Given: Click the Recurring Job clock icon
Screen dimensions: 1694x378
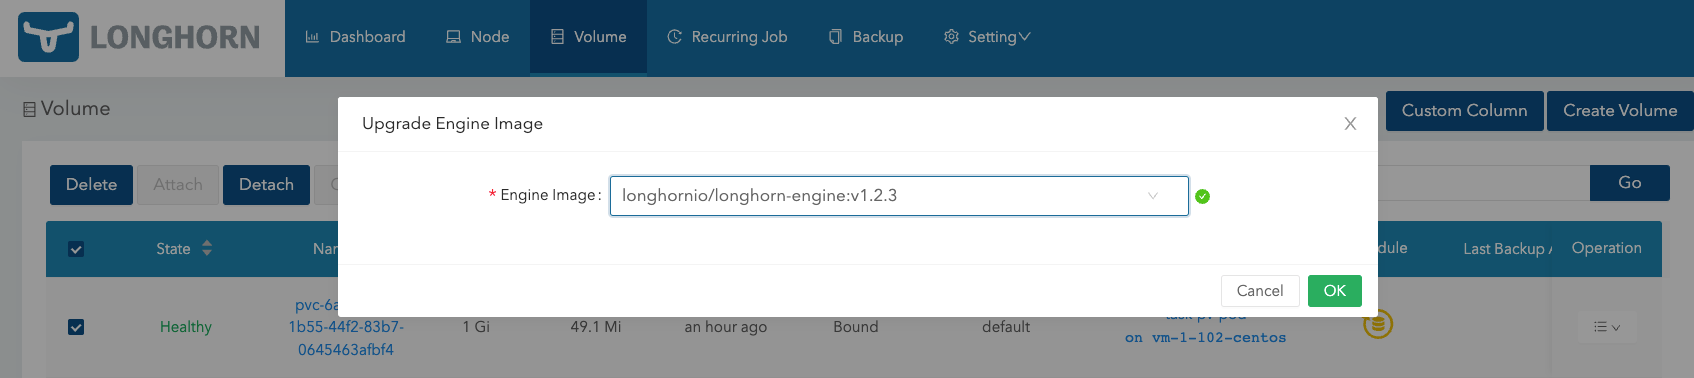Looking at the screenshot, I should pyautogui.click(x=674, y=37).
